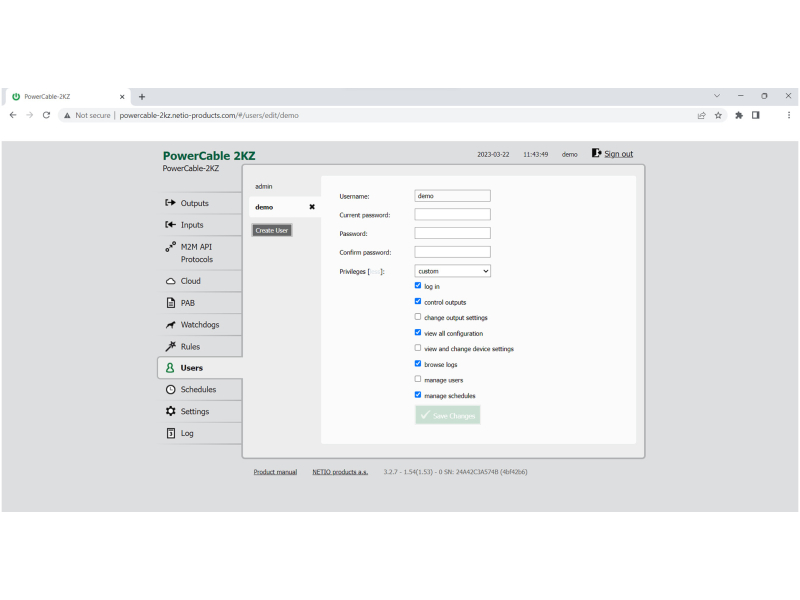800x600 pixels.
Task: Enable view and change device settings
Action: pyautogui.click(x=418, y=348)
